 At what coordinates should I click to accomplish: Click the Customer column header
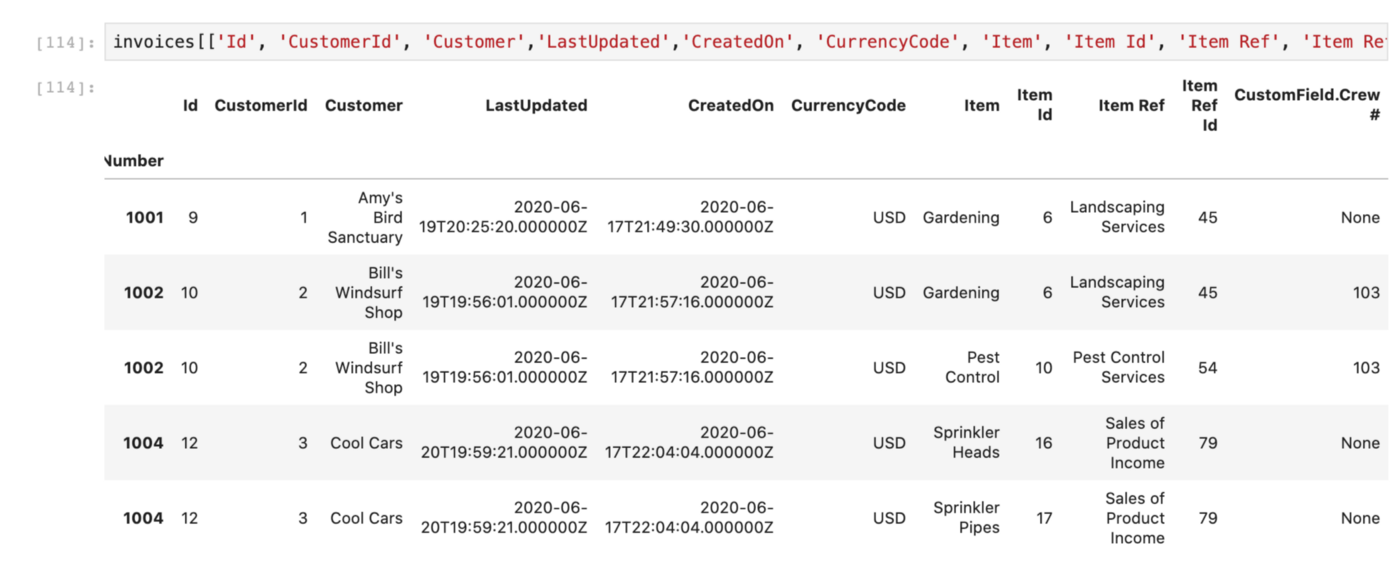364,105
